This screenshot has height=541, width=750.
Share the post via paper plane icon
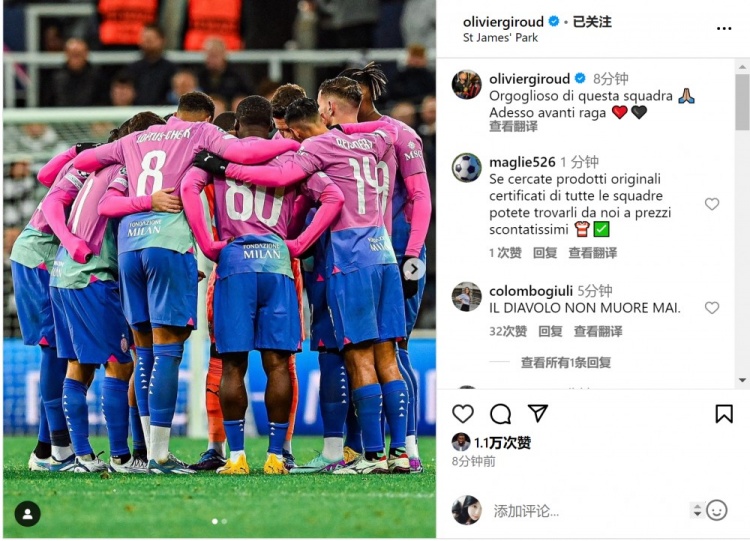point(538,413)
